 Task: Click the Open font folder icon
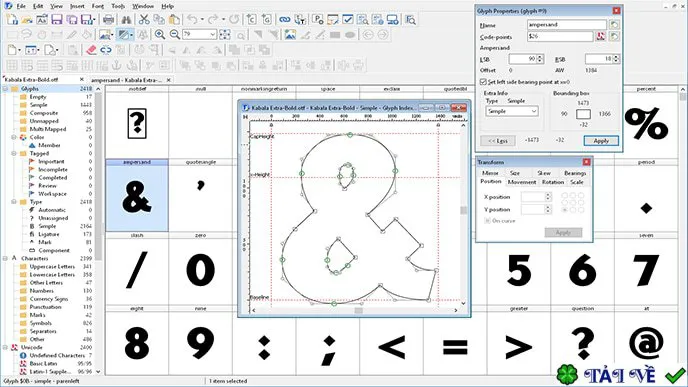(27, 20)
